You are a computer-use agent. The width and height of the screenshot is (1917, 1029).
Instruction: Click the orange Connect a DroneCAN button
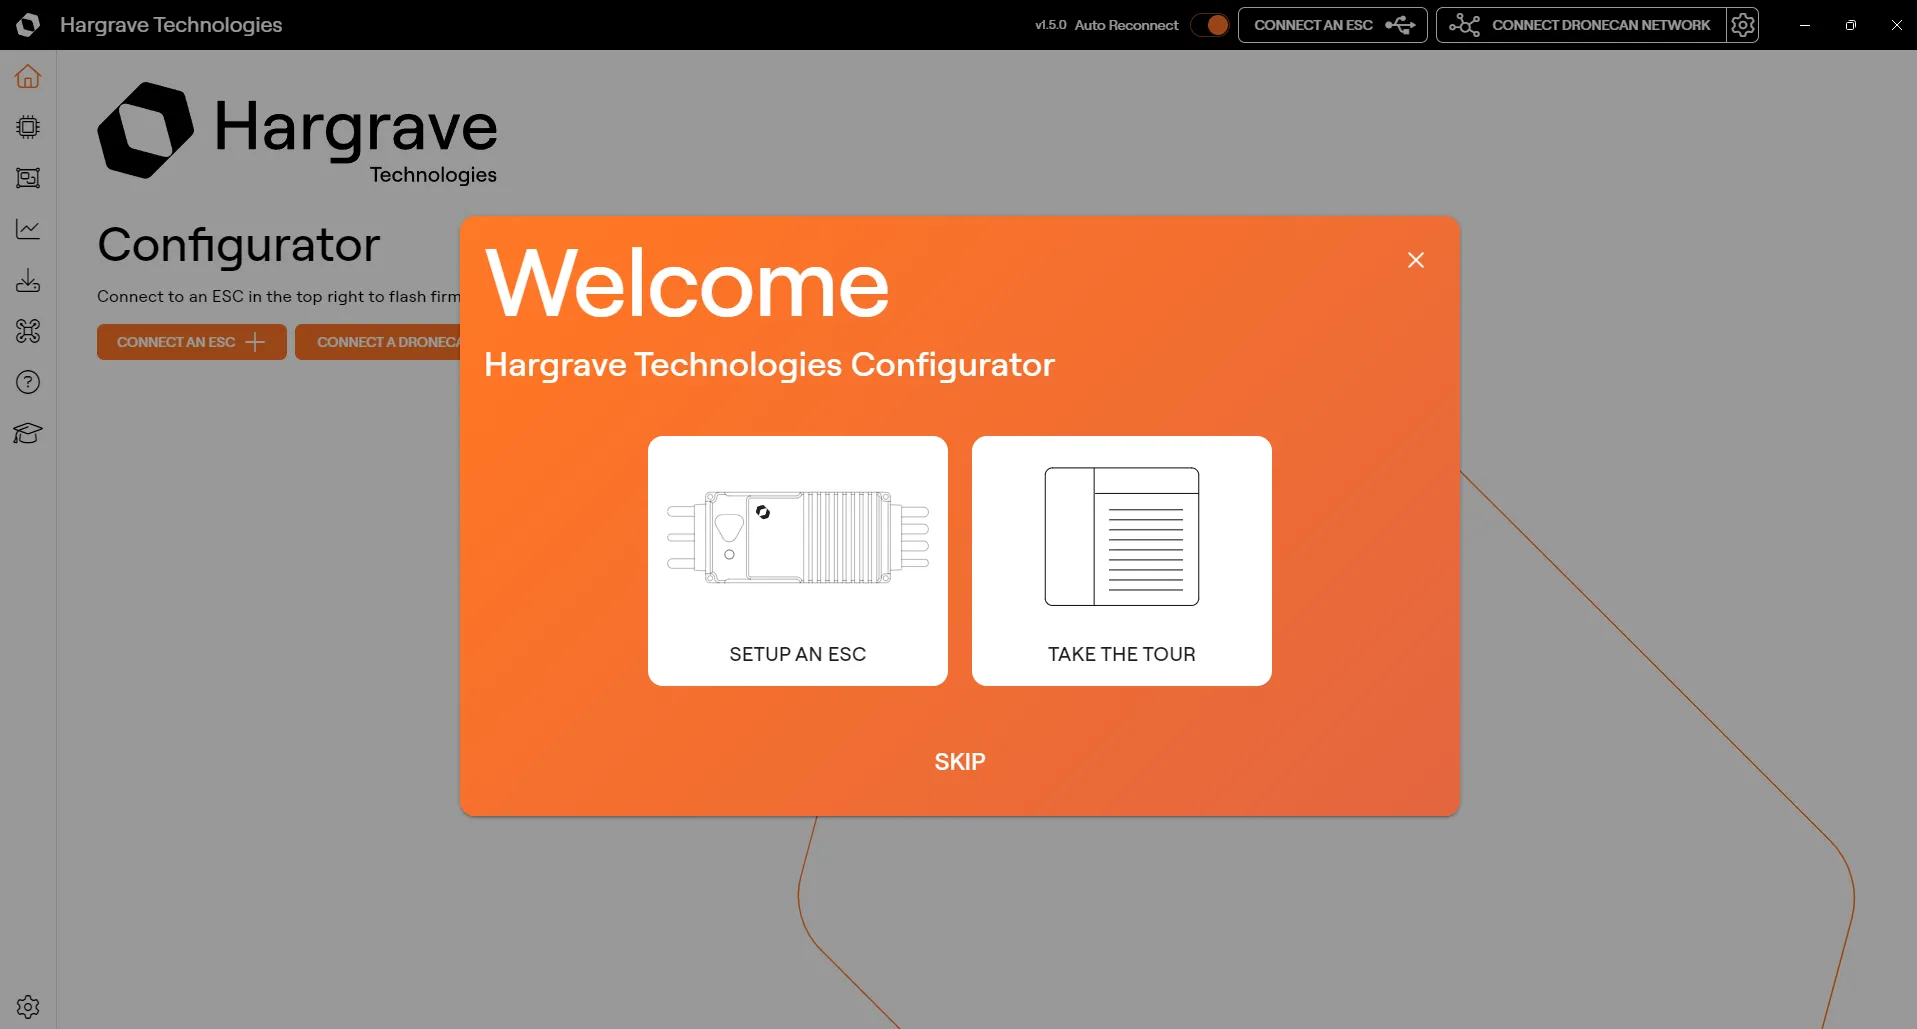tap(378, 342)
